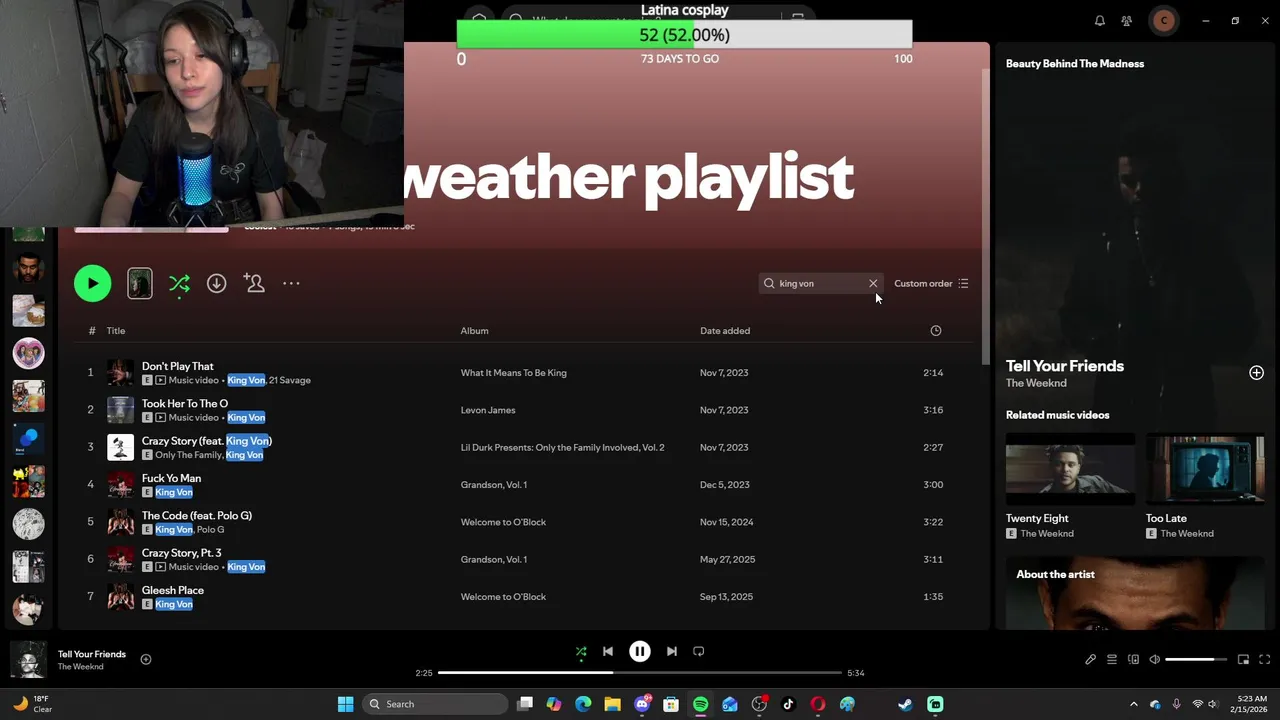Open the Windows Start menu
The width and height of the screenshot is (1280, 720).
[x=345, y=704]
